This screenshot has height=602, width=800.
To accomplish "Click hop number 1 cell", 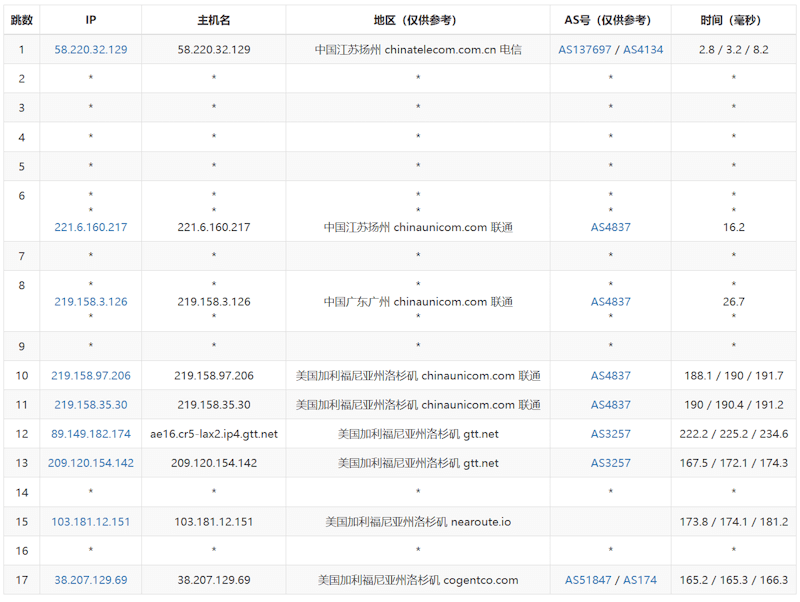I will tap(21, 49).
